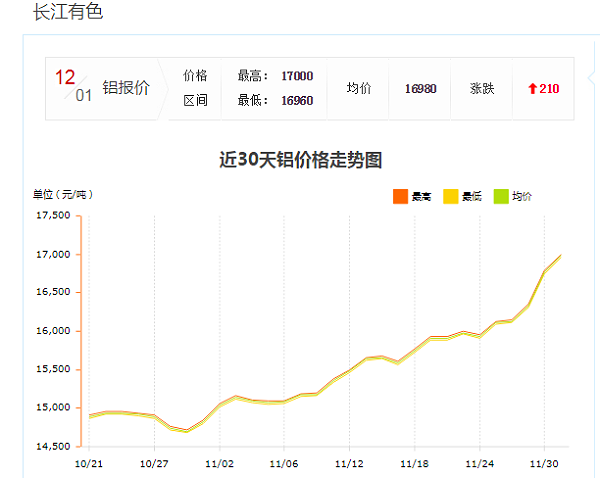Click the 14,500 y-axis label
This screenshot has width=600, height=478.
53,446
